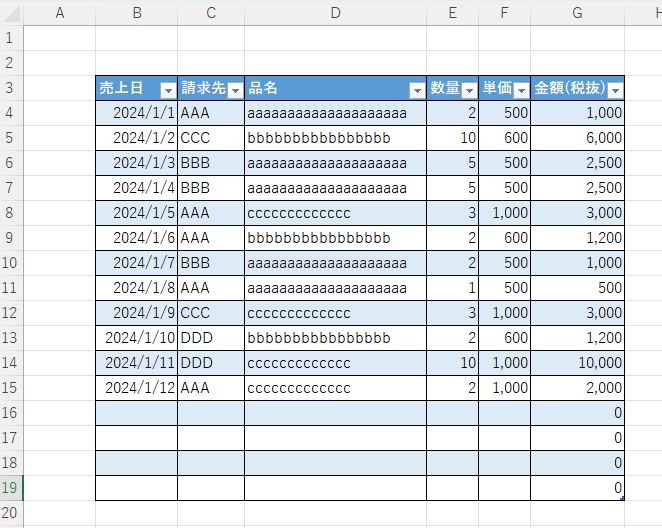662x528 pixels.
Task: Click empty 品名 cell in row 17
Action: click(336, 438)
